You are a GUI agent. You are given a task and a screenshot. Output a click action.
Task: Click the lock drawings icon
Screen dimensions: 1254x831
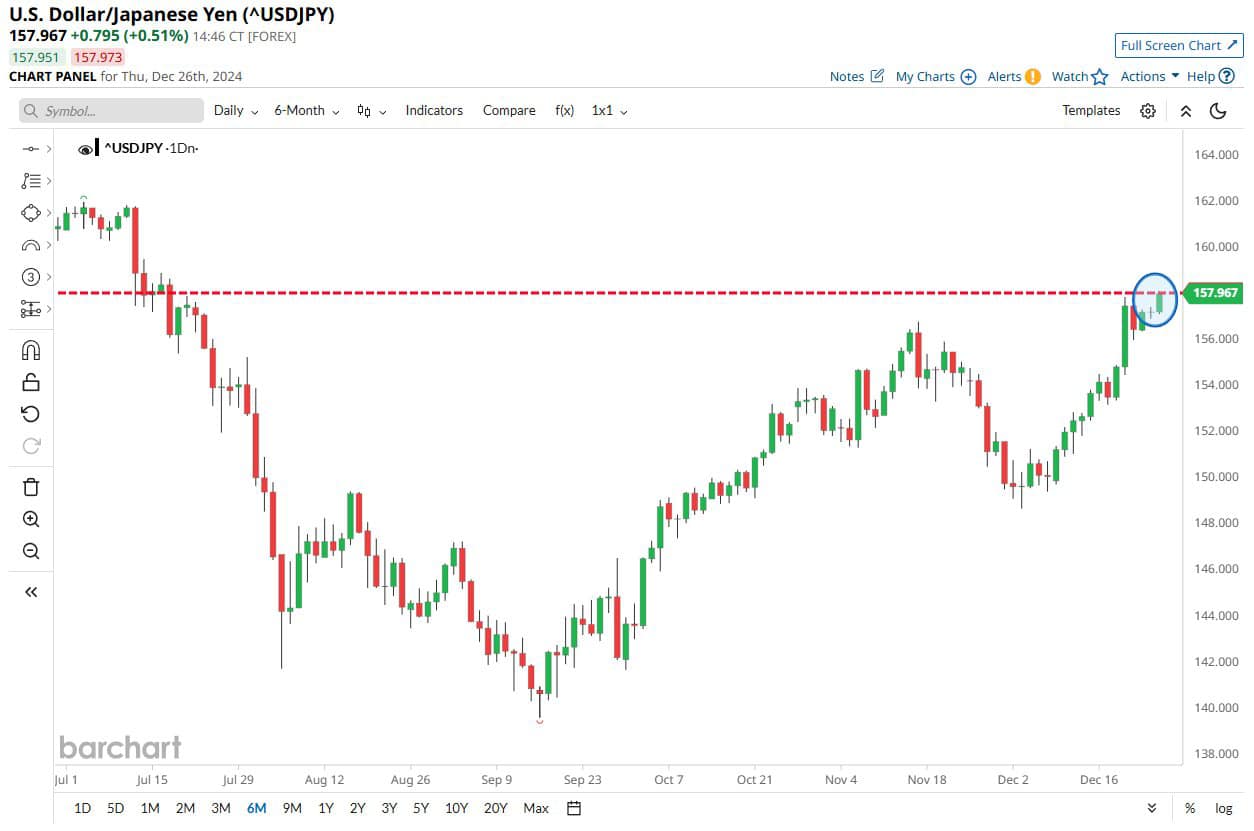click(x=31, y=382)
